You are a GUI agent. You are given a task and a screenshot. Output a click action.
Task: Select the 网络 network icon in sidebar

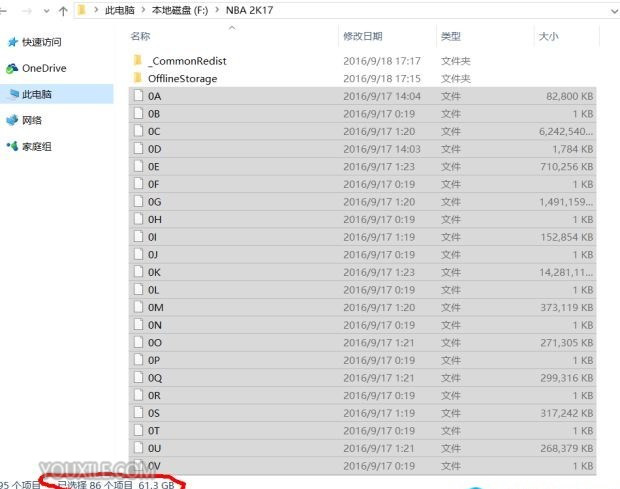tap(12, 120)
